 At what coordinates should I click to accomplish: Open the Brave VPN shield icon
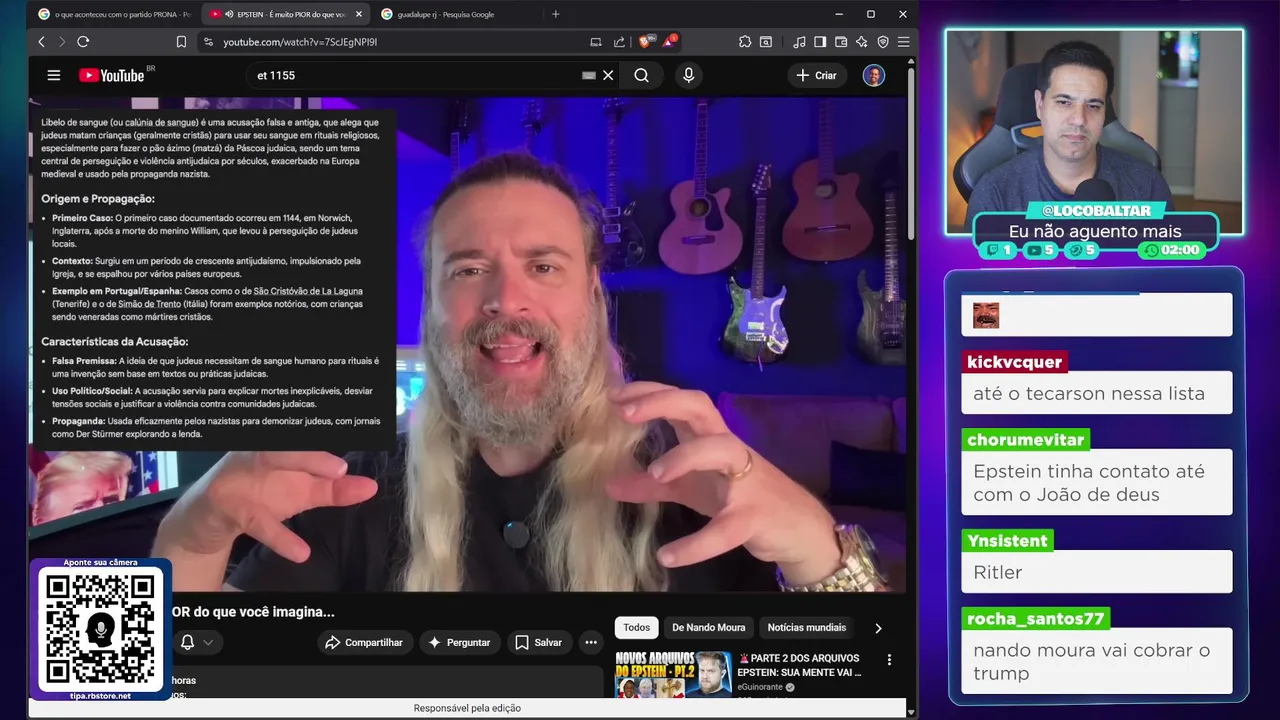point(883,42)
